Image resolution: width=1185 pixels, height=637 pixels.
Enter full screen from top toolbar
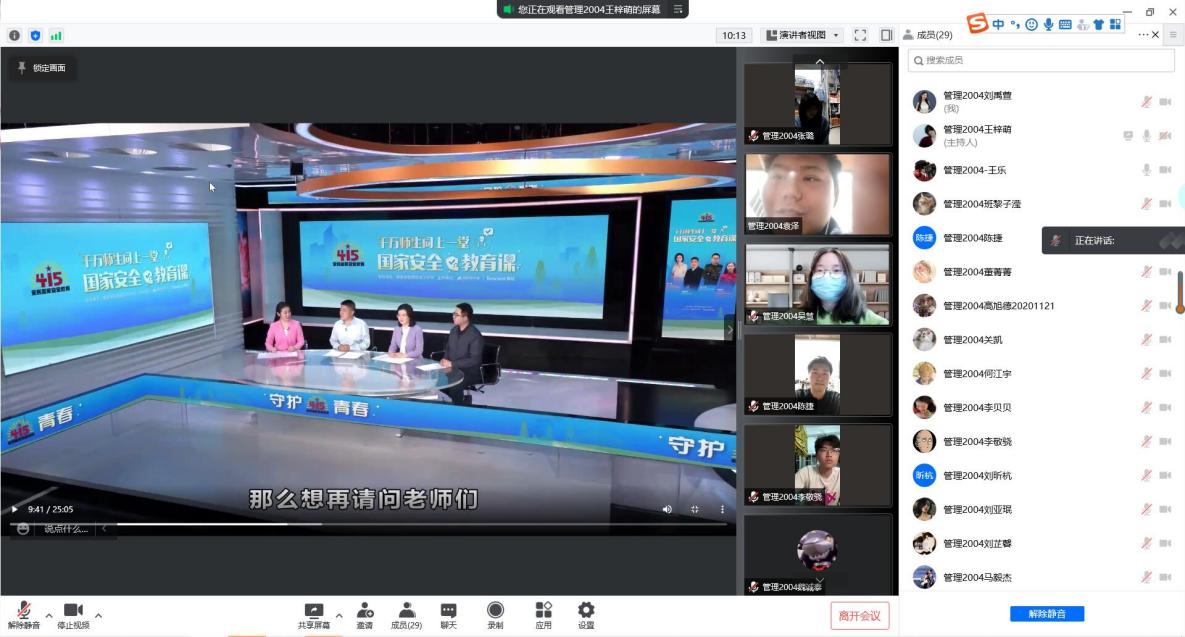coord(860,35)
